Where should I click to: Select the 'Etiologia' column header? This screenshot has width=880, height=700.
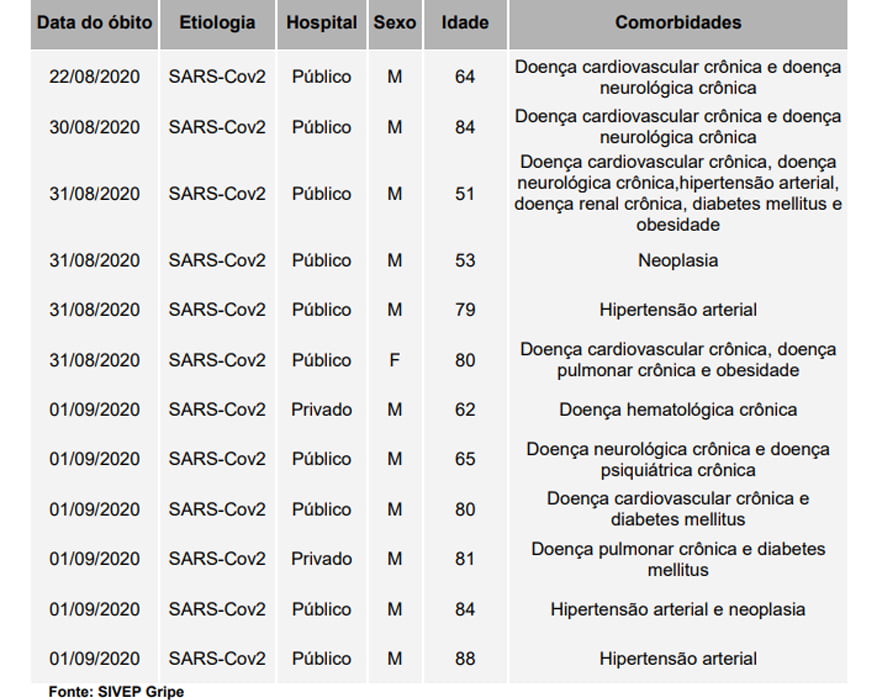click(x=217, y=22)
